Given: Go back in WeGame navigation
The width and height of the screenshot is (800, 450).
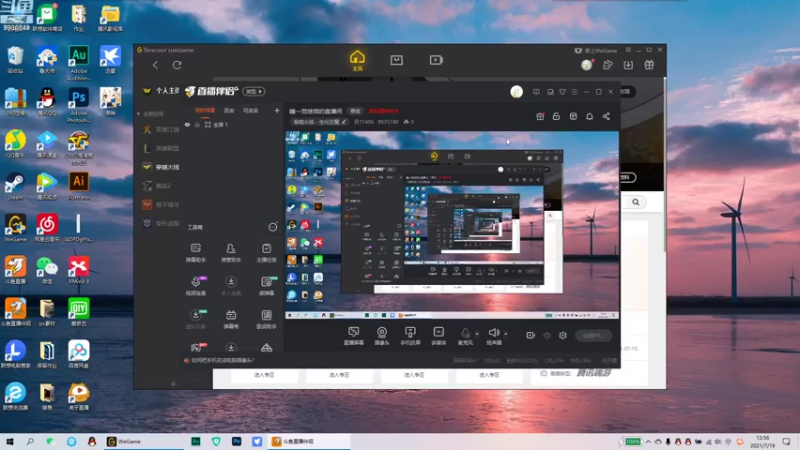Looking at the screenshot, I should pyautogui.click(x=156, y=65).
